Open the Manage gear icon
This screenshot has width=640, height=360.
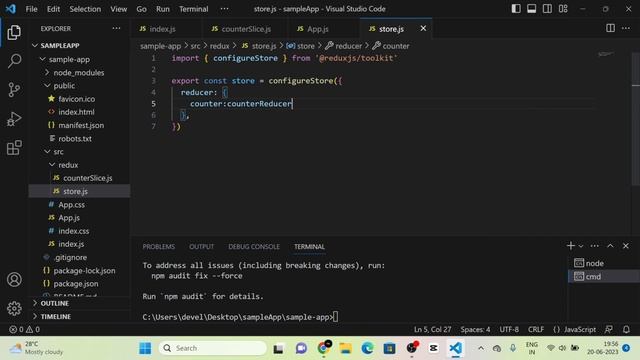pyautogui.click(x=14, y=308)
